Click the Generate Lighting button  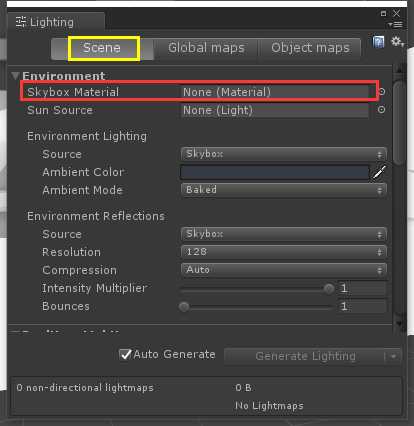(305, 356)
